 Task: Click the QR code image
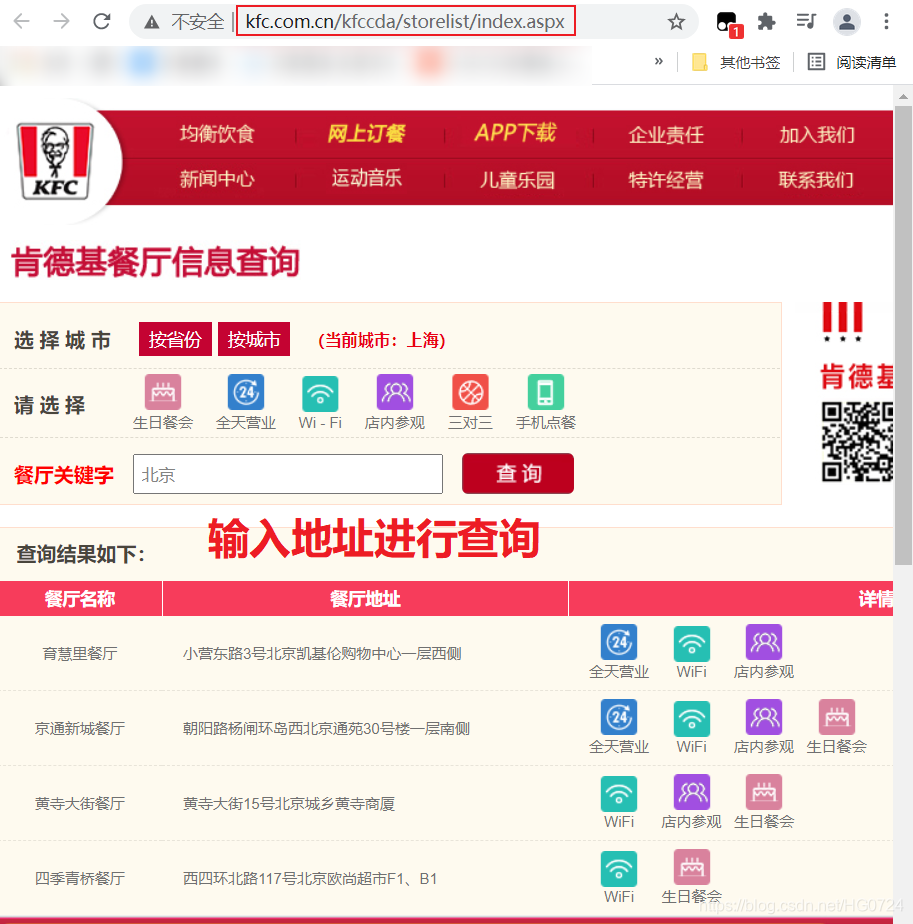click(858, 442)
